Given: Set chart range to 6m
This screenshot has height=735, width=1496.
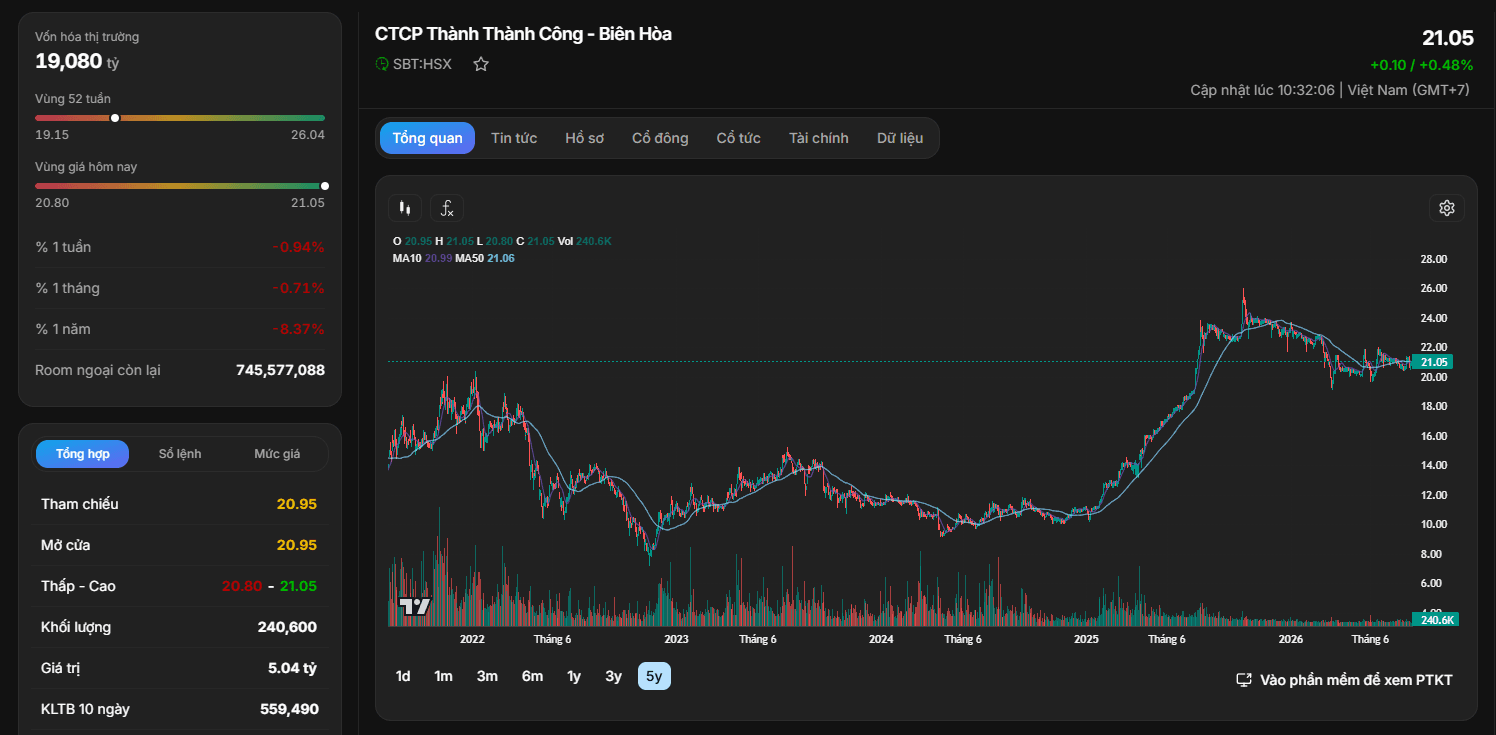Looking at the screenshot, I should (532, 677).
